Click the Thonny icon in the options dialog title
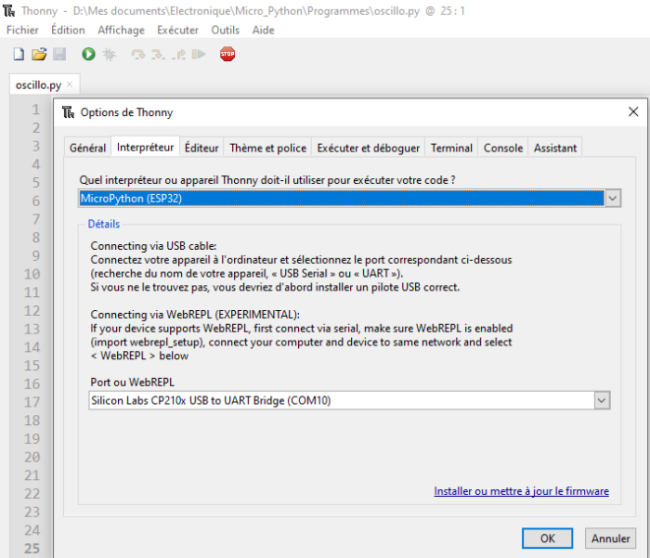Image resolution: width=650 pixels, height=558 pixels. coord(68,112)
